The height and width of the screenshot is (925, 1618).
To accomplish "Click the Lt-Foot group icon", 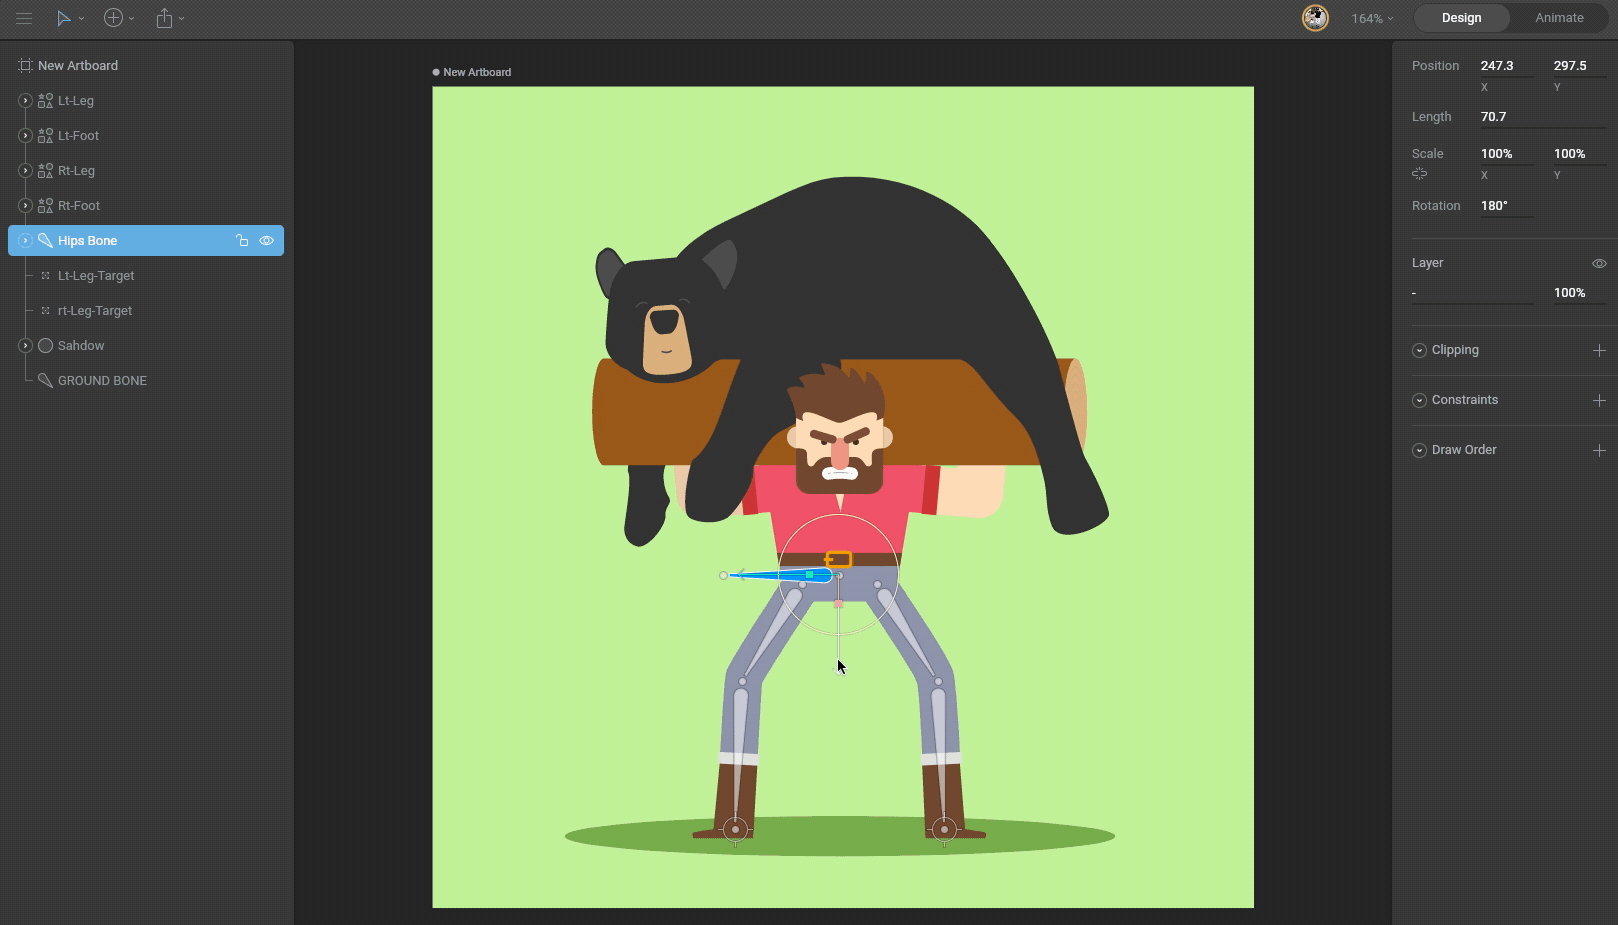I will 45,136.
